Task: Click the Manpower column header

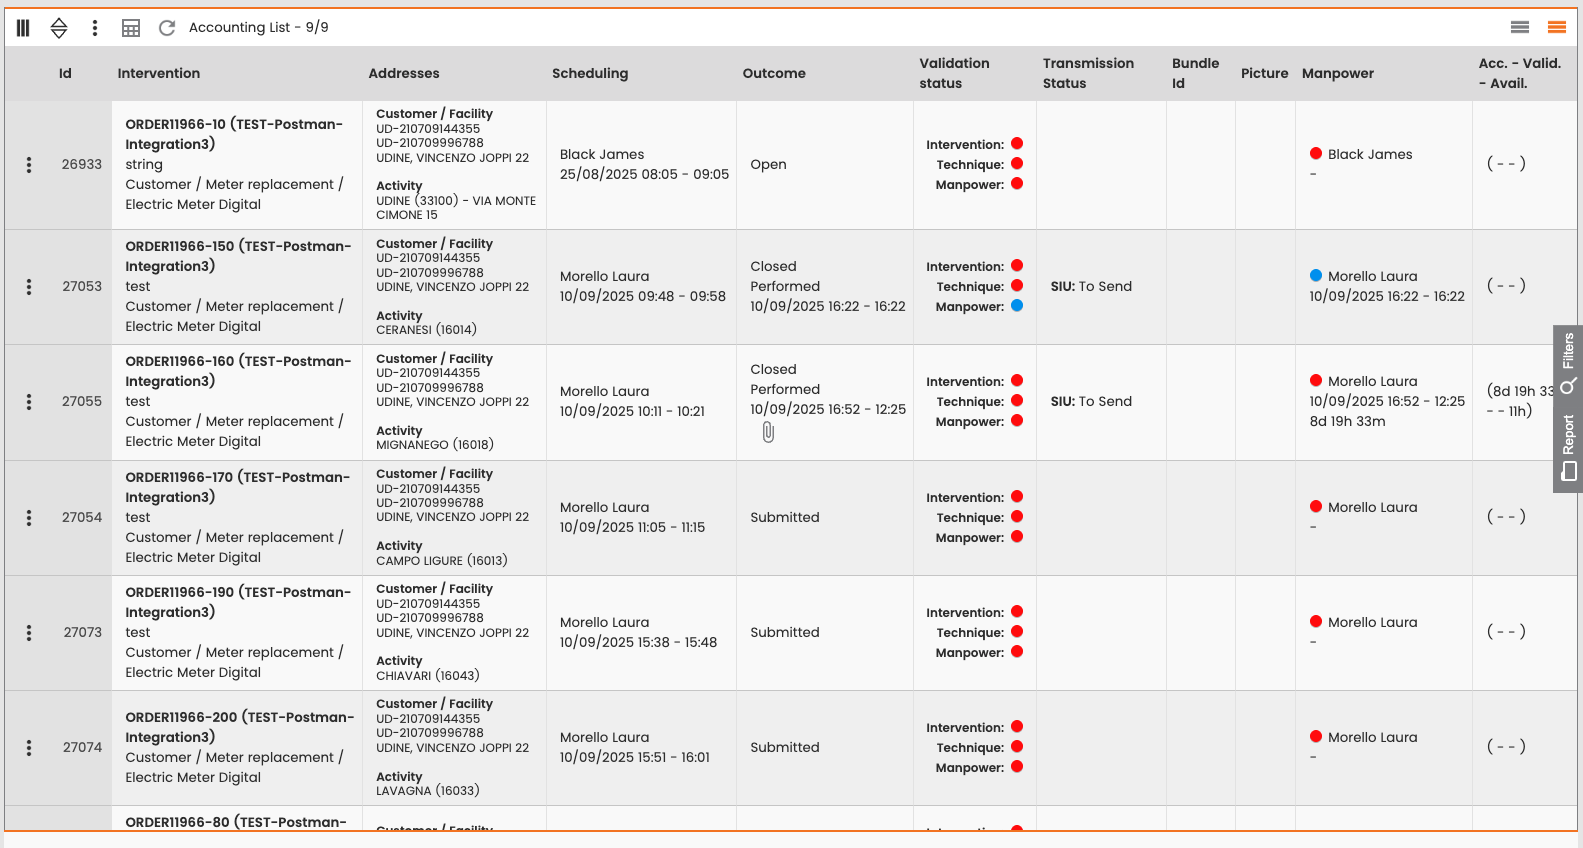Action: [1338, 74]
